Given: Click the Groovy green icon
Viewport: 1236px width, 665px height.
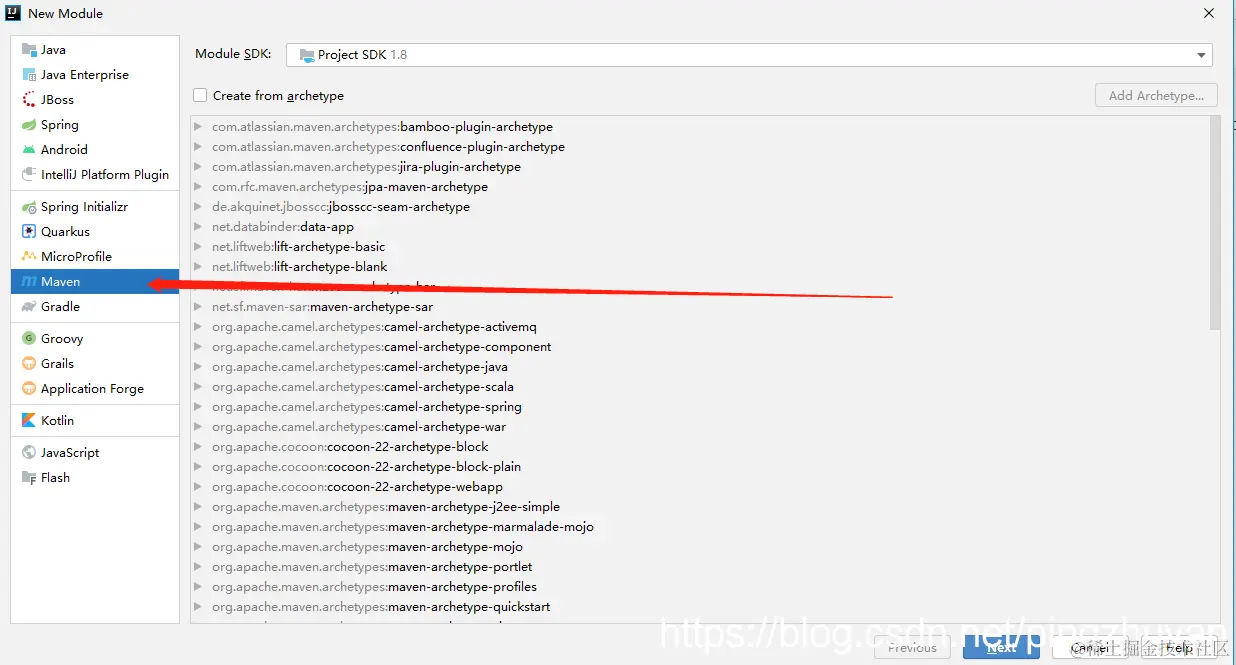Looking at the screenshot, I should pos(29,339).
